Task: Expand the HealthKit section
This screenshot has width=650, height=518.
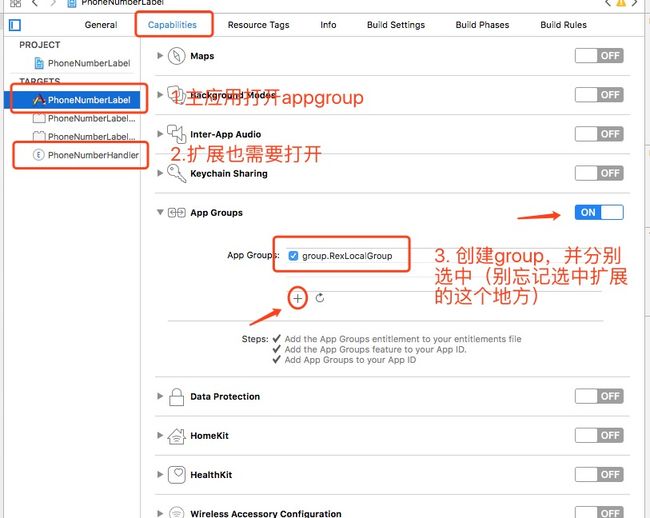Action: coord(160,474)
